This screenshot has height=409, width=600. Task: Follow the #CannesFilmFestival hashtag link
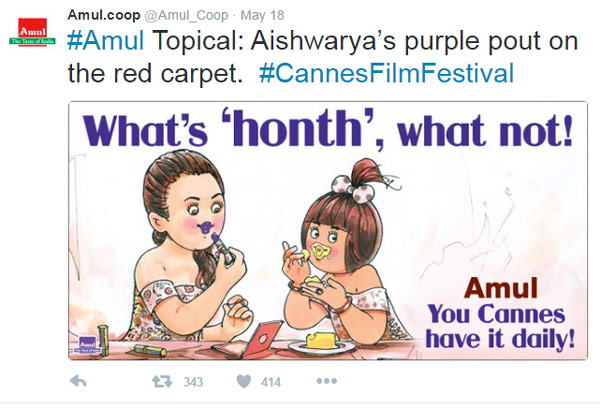point(386,73)
